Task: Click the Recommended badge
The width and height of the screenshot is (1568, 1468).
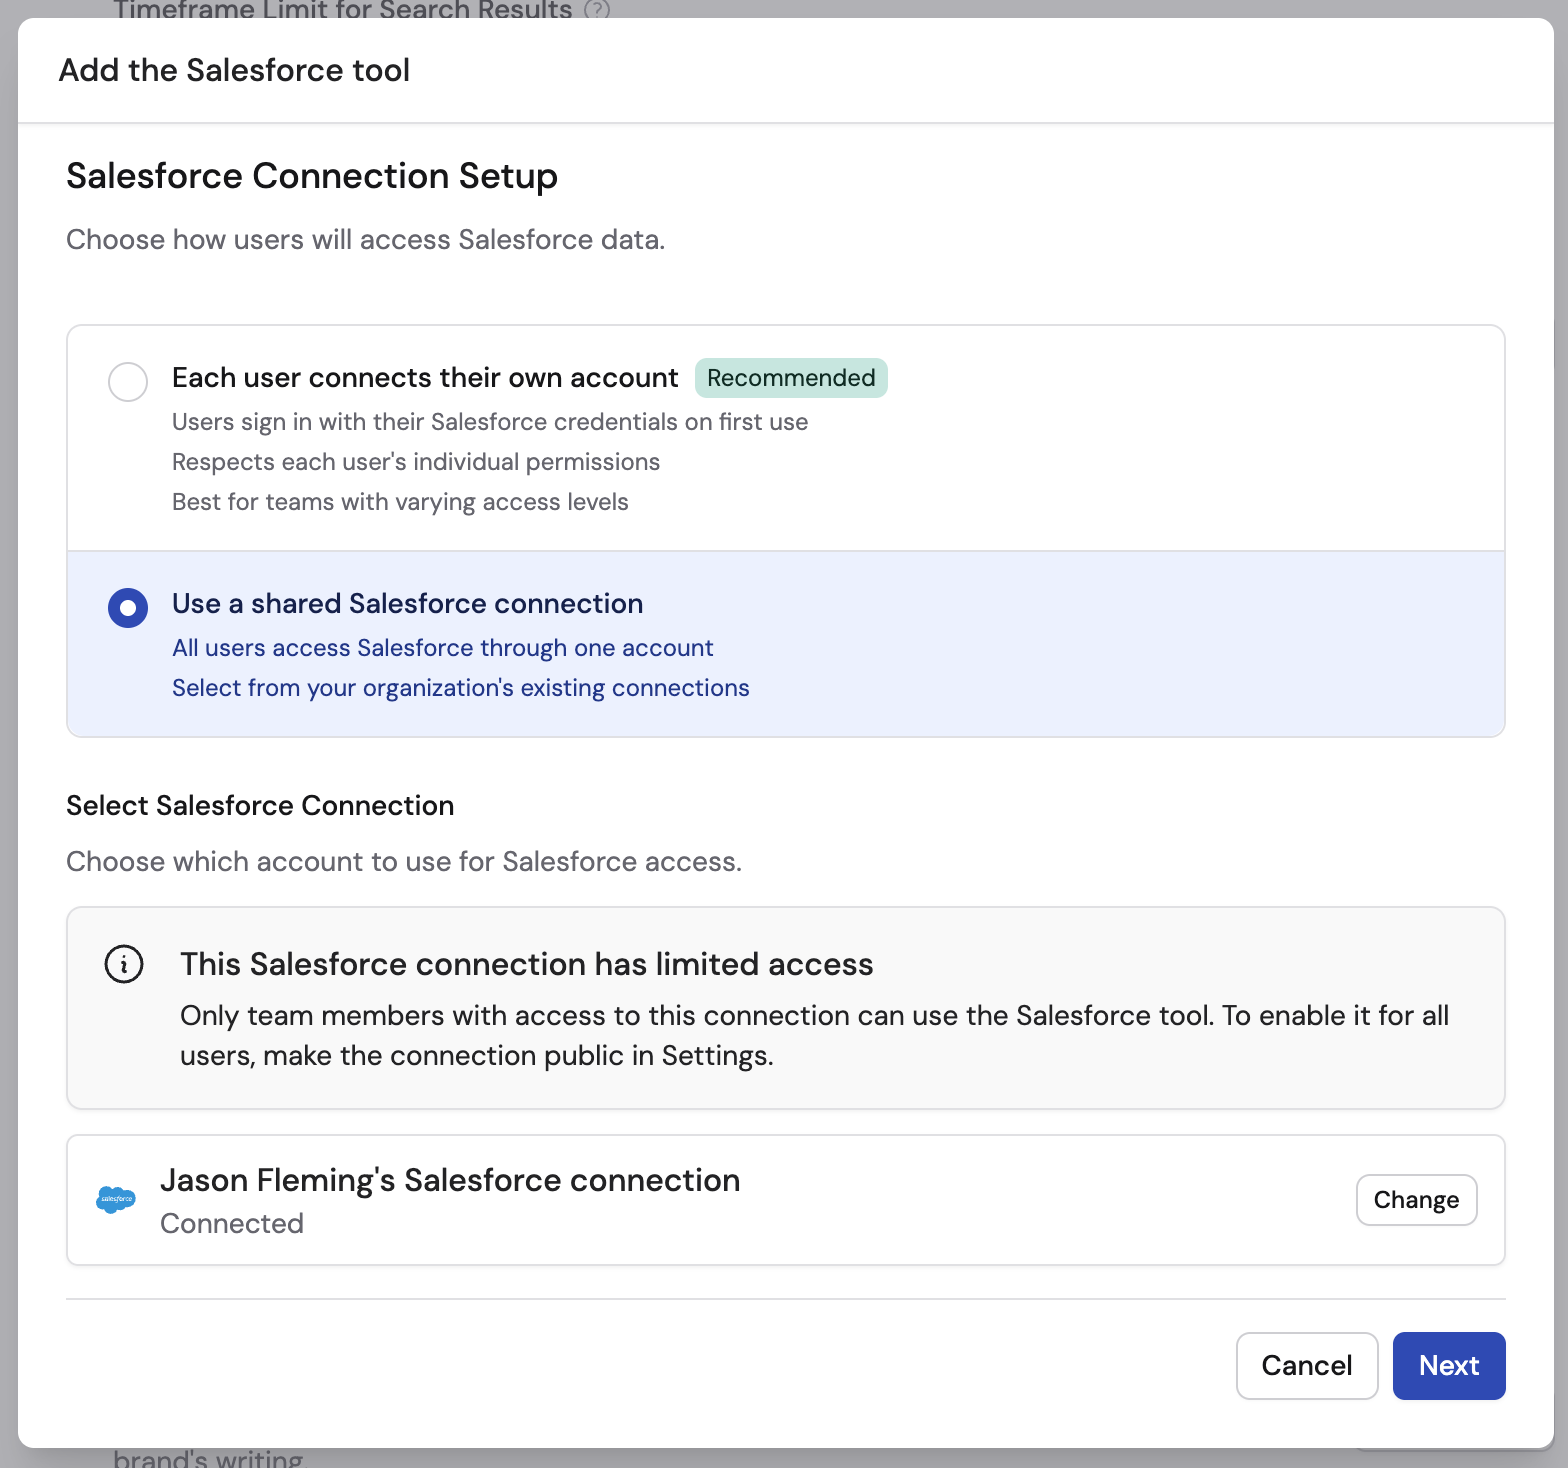Action: pyautogui.click(x=791, y=378)
